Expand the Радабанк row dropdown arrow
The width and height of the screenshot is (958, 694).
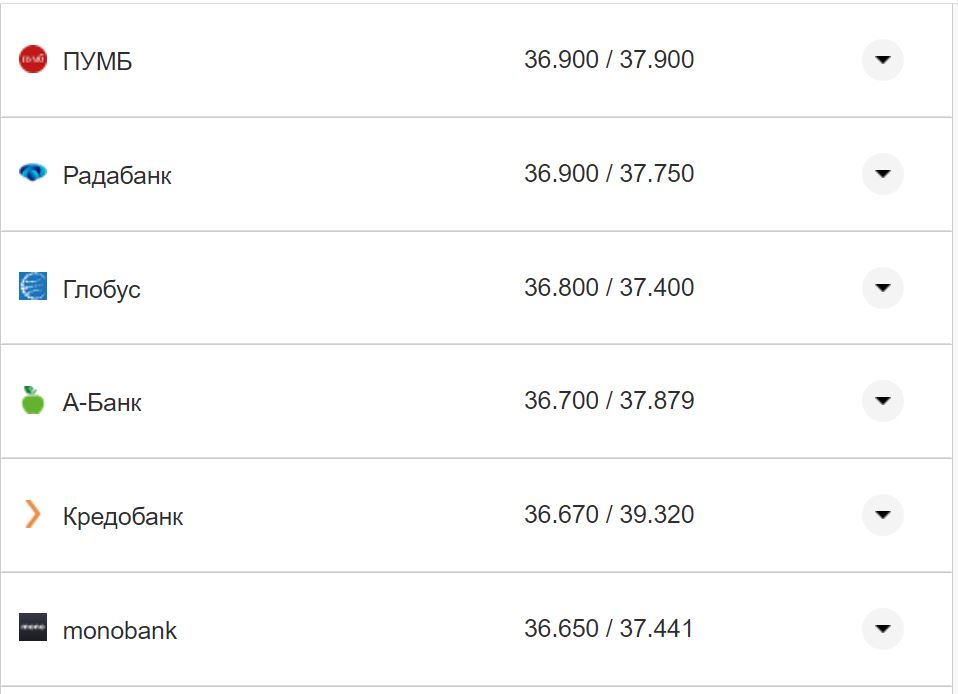point(882,174)
